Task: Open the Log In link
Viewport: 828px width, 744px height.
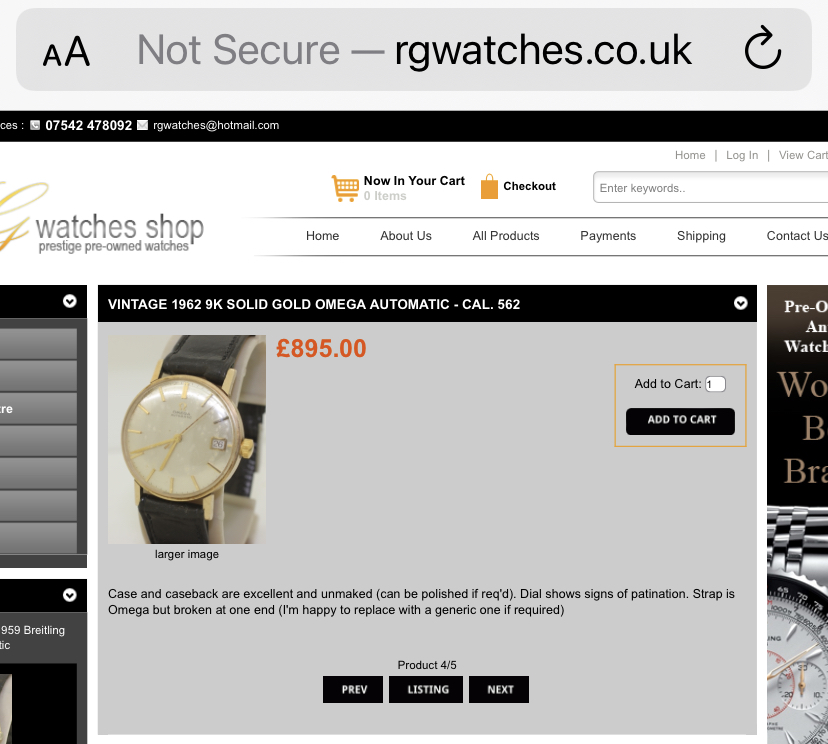Action: (x=742, y=155)
